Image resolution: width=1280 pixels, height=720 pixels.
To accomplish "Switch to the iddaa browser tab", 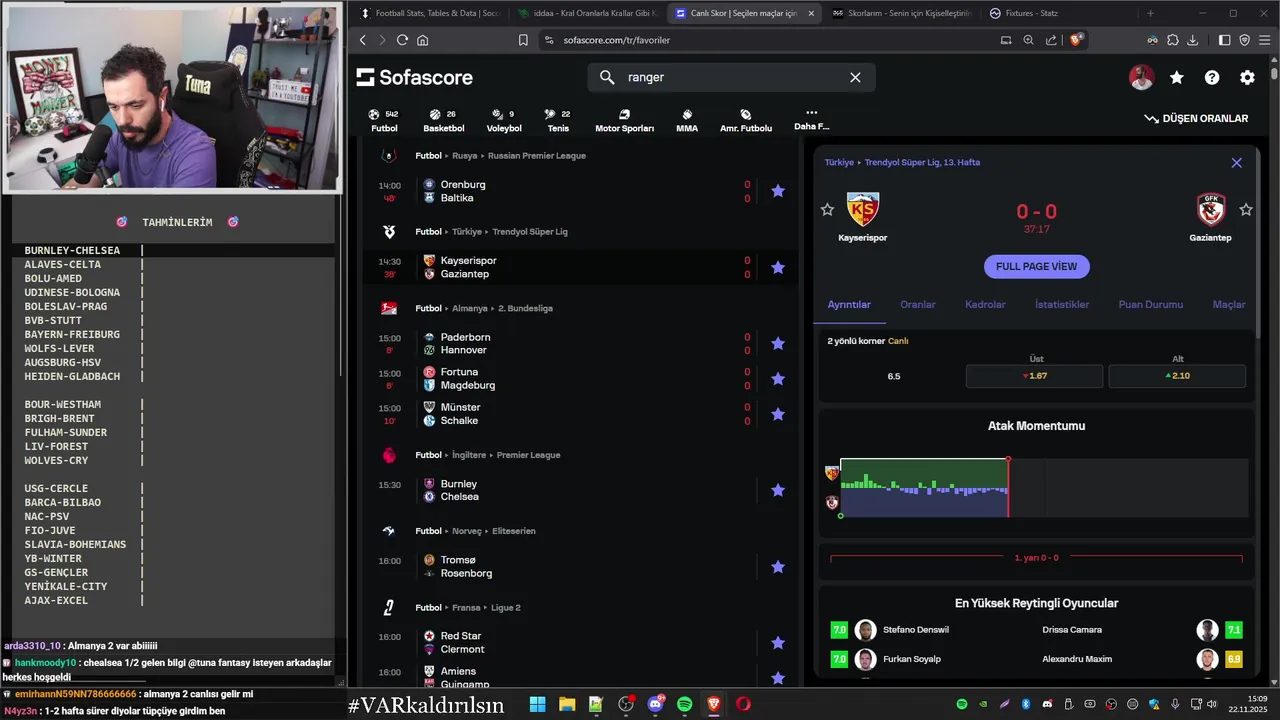I will click(x=587, y=13).
